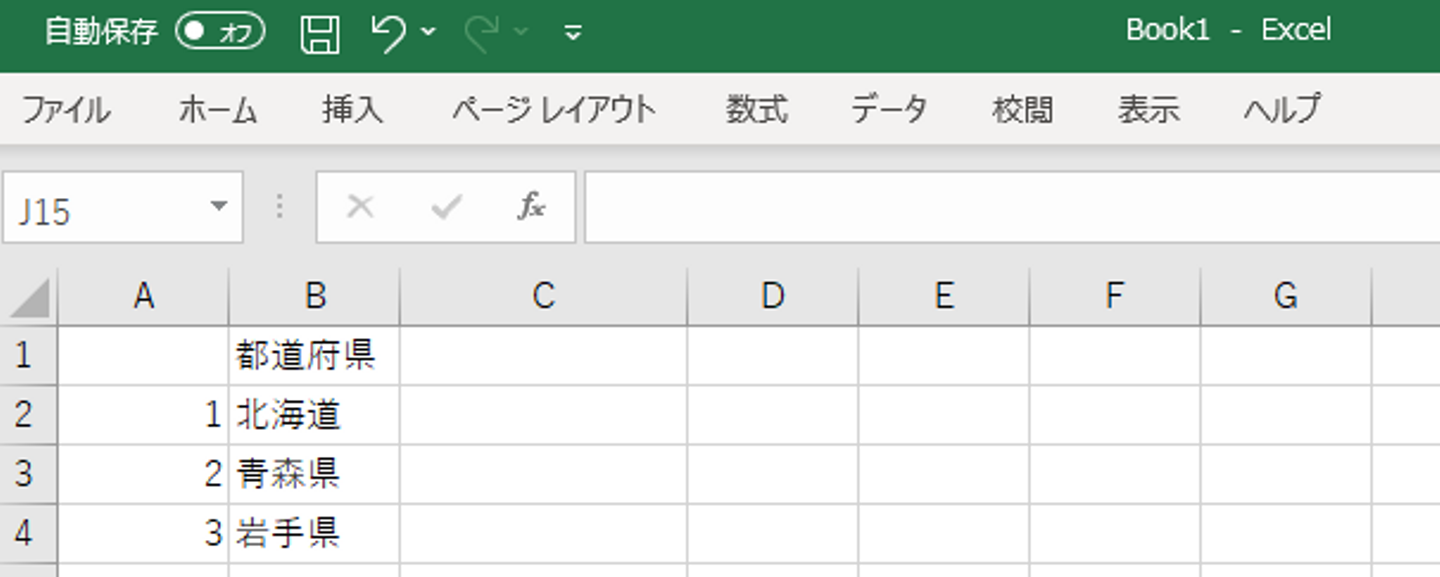This screenshot has height=577, width=1440.
Task: Click the Save floppy disk icon
Action: [320, 33]
